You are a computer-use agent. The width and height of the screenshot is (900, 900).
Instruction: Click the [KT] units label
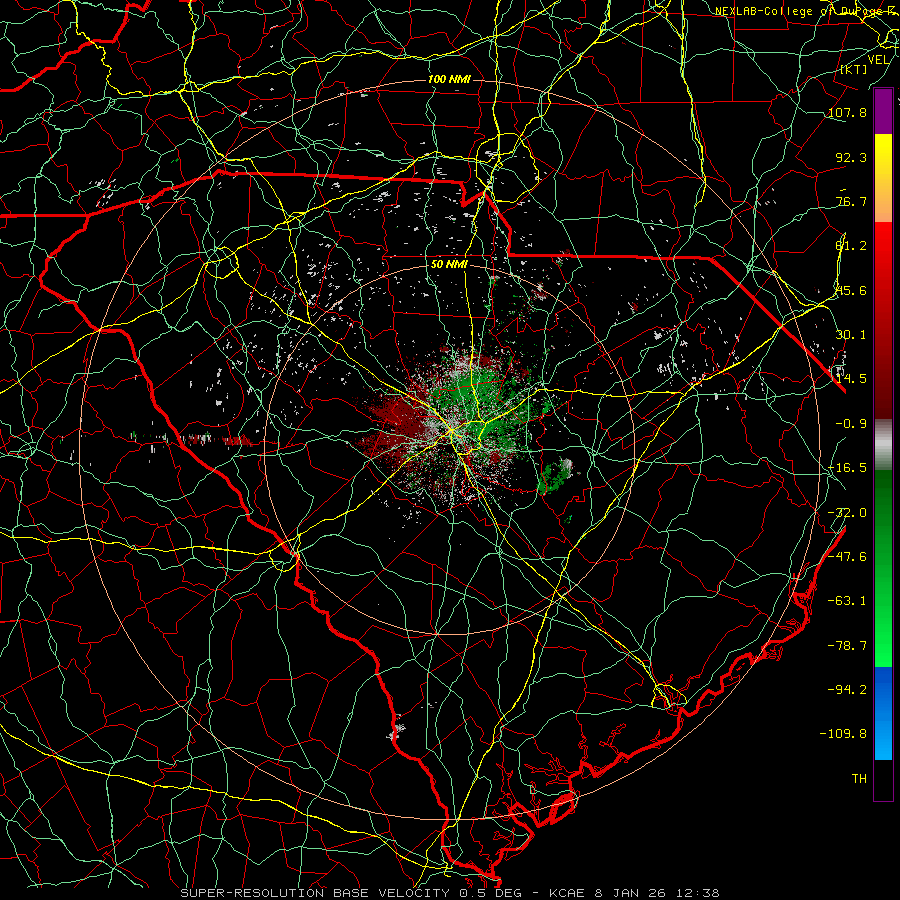pos(854,69)
